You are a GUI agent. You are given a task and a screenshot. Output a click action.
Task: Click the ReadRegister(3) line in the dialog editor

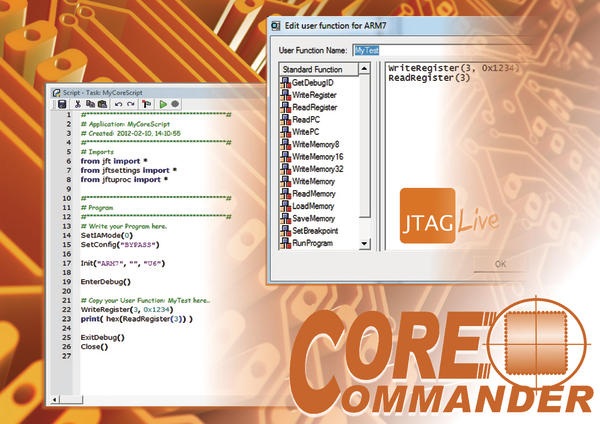[x=429, y=78]
